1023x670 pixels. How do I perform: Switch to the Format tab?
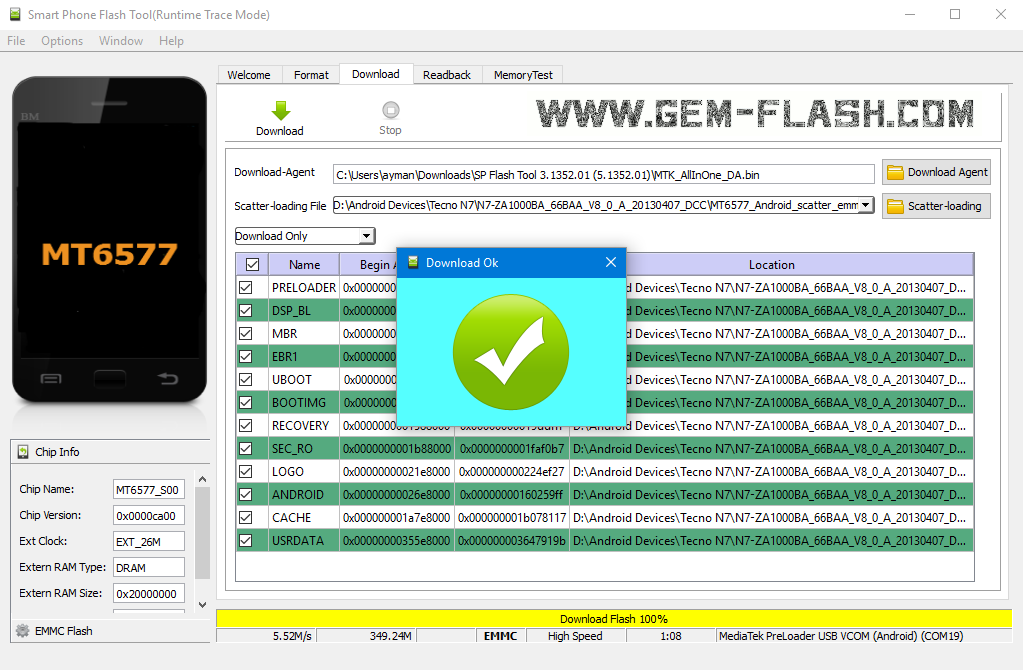(311, 75)
